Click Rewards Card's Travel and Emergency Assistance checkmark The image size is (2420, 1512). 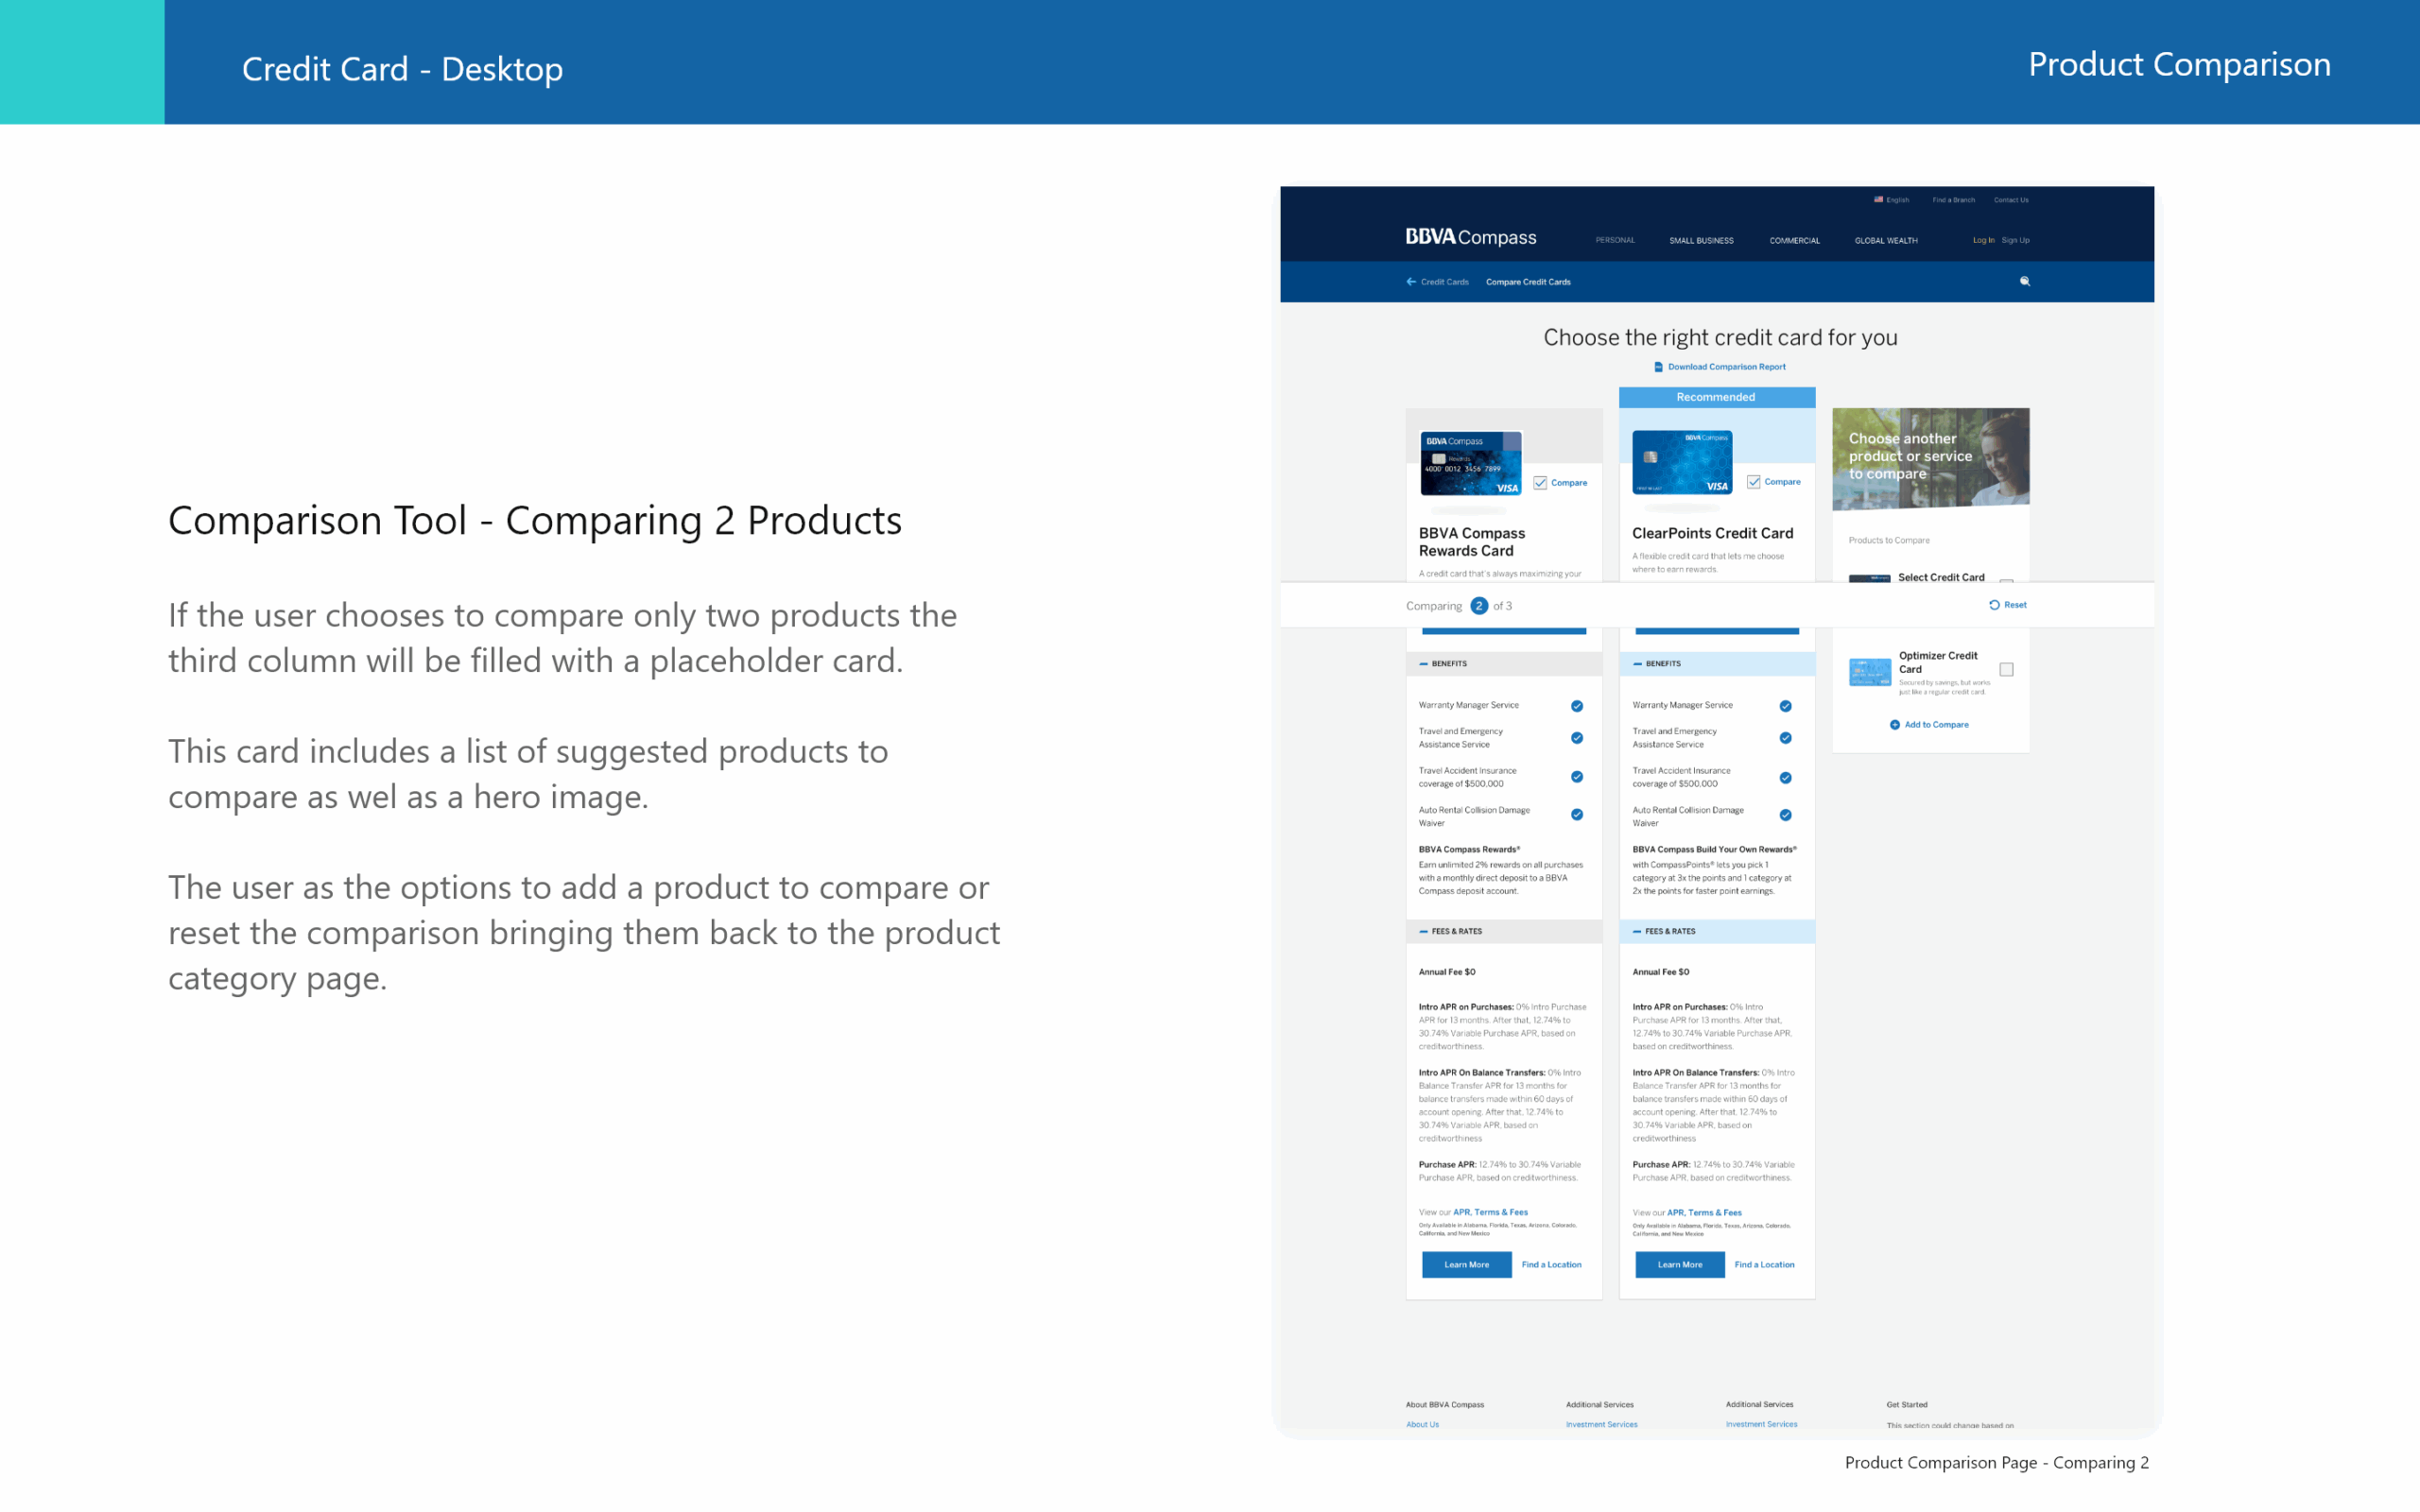[1577, 738]
